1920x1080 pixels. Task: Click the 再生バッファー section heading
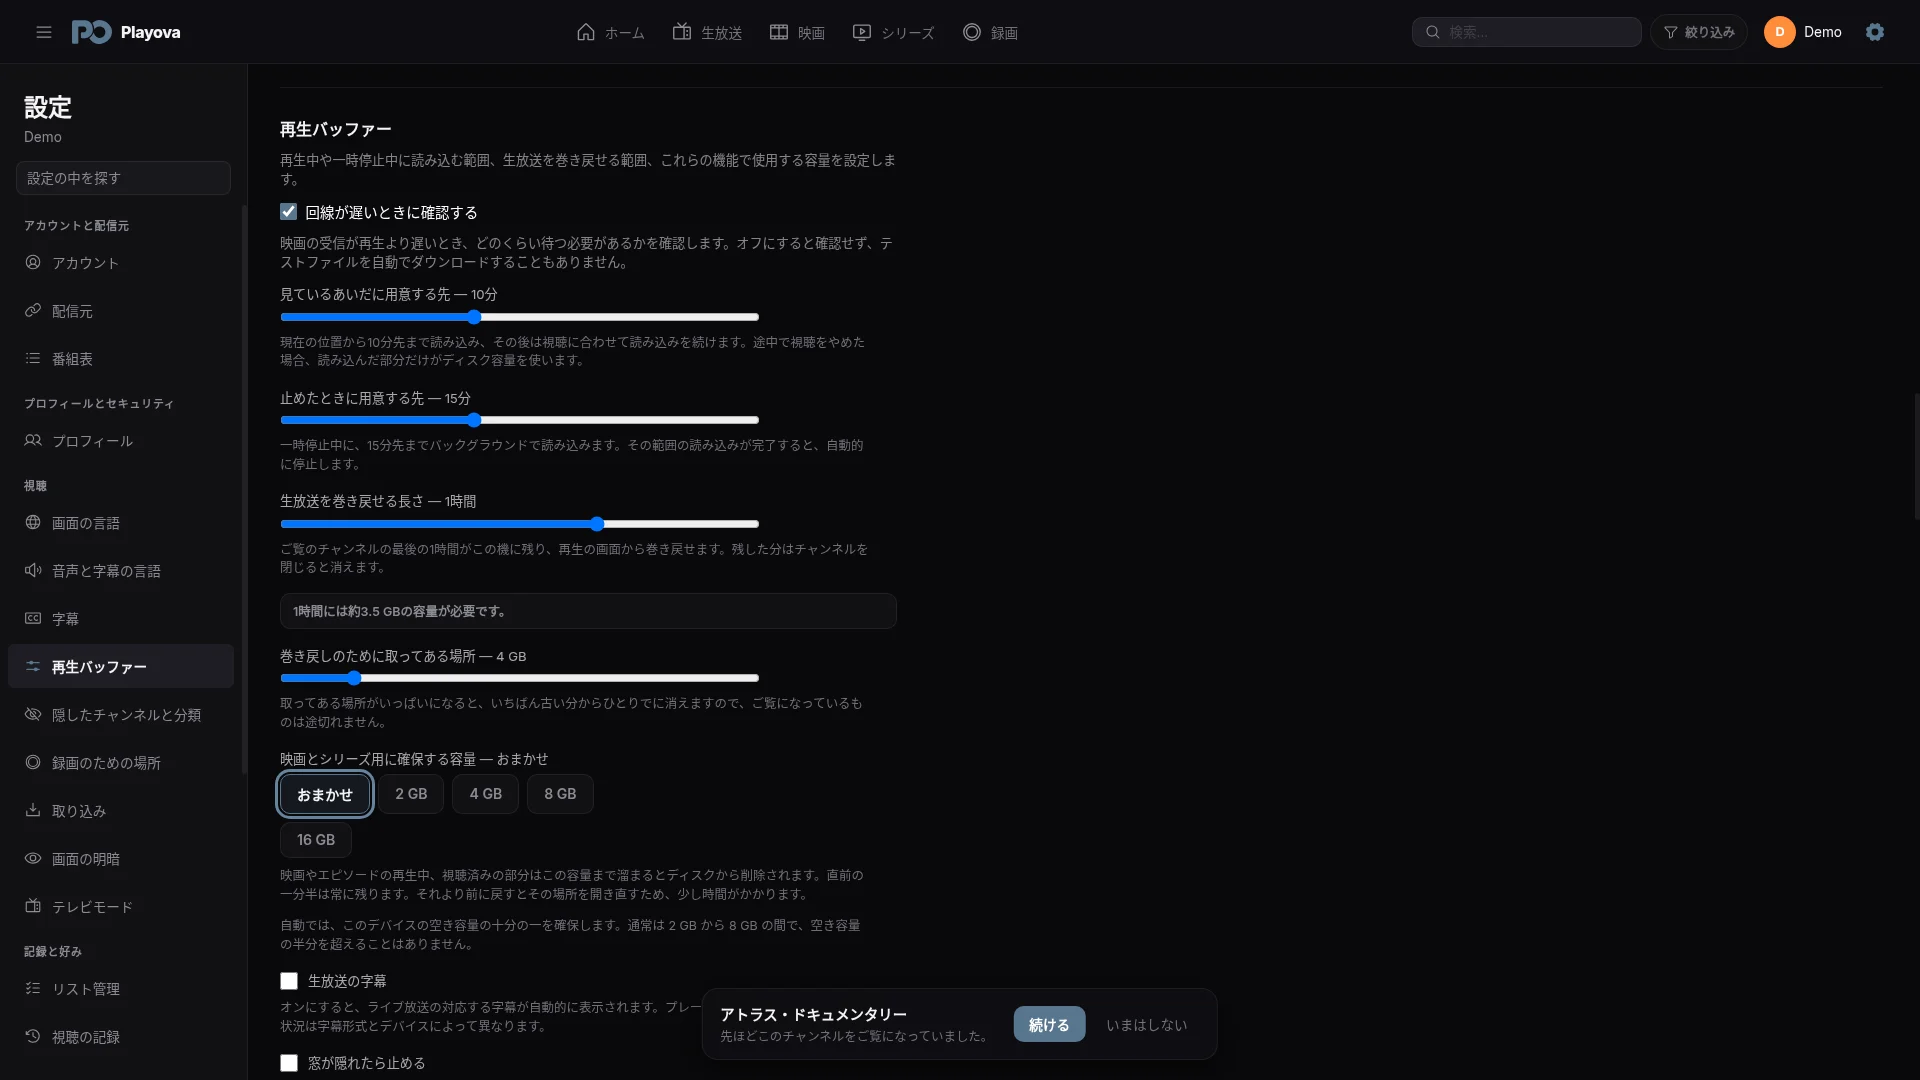click(x=336, y=129)
